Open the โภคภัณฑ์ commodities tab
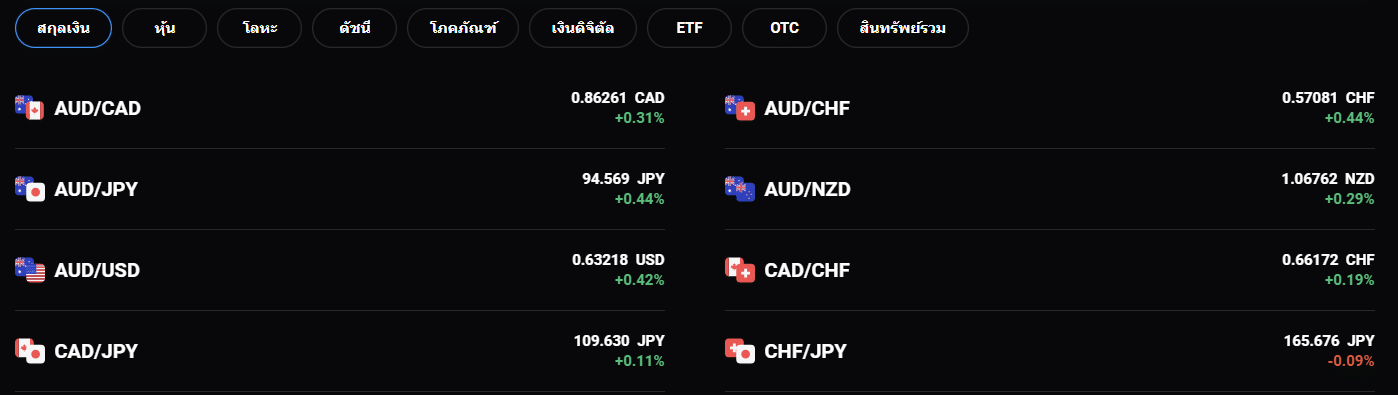Viewport: 1398px width, 395px height. tap(463, 28)
